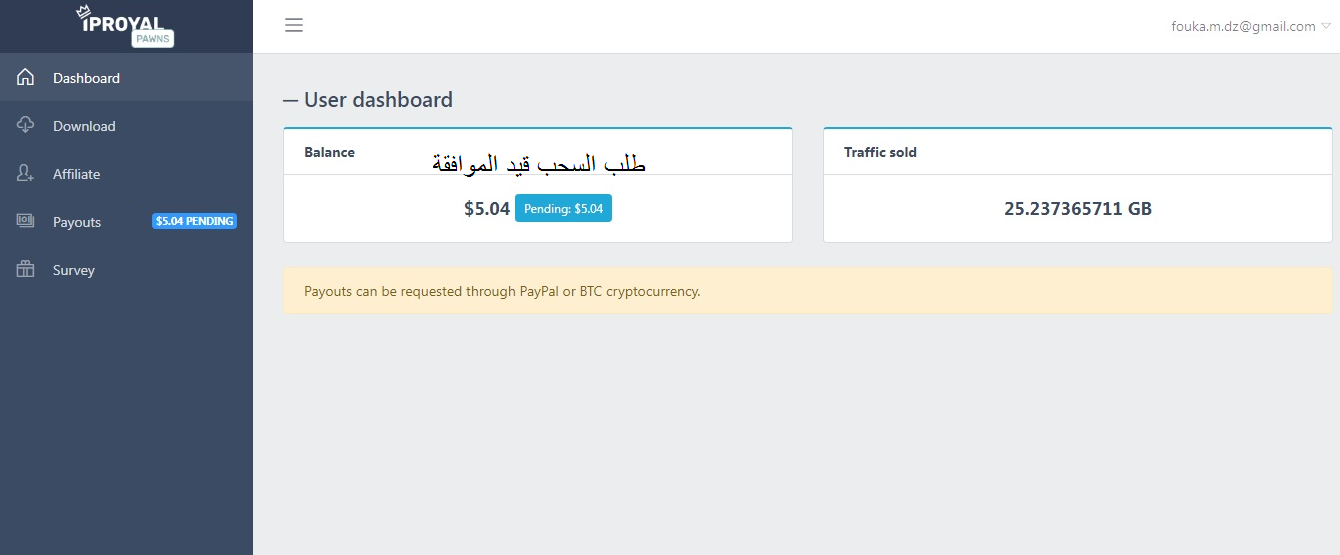Click the Survey gift icon

(26, 270)
